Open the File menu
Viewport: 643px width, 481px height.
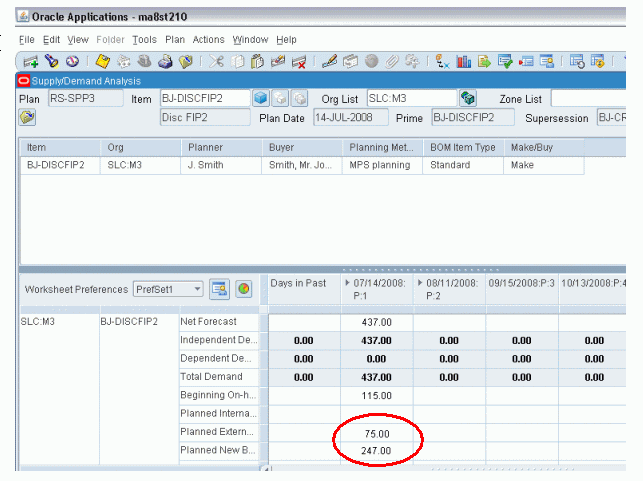pos(27,40)
